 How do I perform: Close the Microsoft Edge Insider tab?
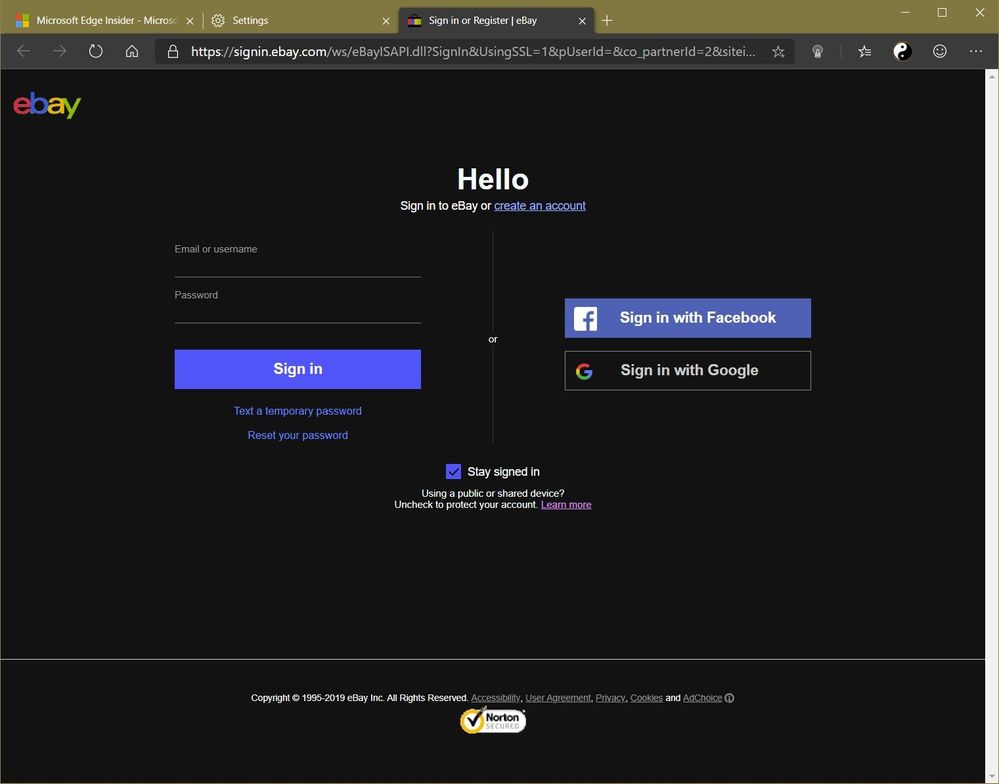point(189,21)
